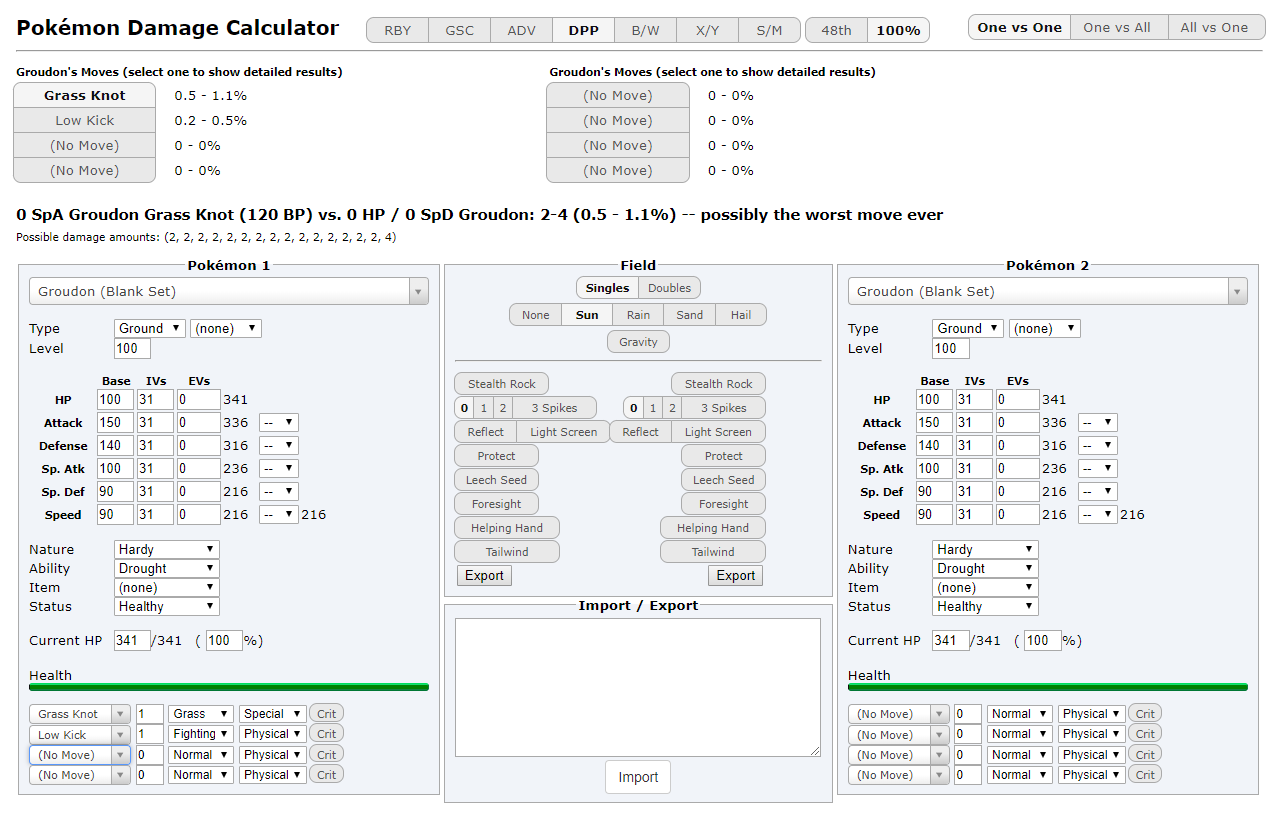Focus the Import / Export text area
The width and height of the screenshot is (1277, 815).
638,687
